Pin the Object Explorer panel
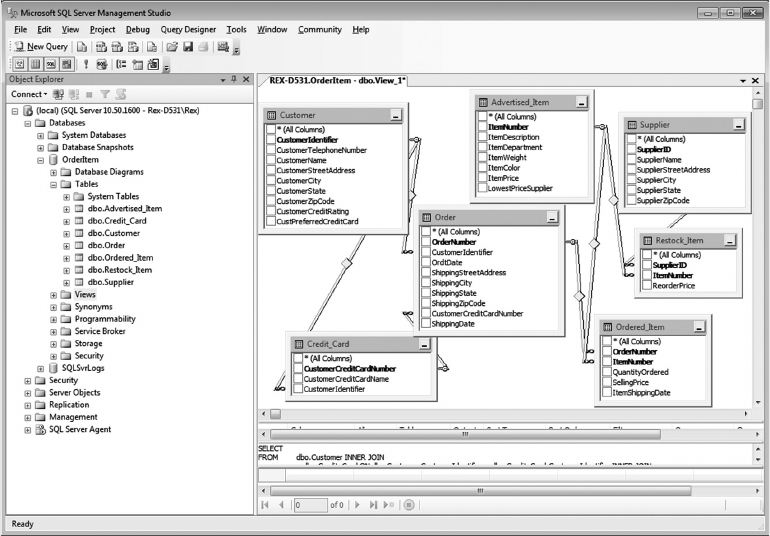The width and height of the screenshot is (770, 536). (x=234, y=79)
